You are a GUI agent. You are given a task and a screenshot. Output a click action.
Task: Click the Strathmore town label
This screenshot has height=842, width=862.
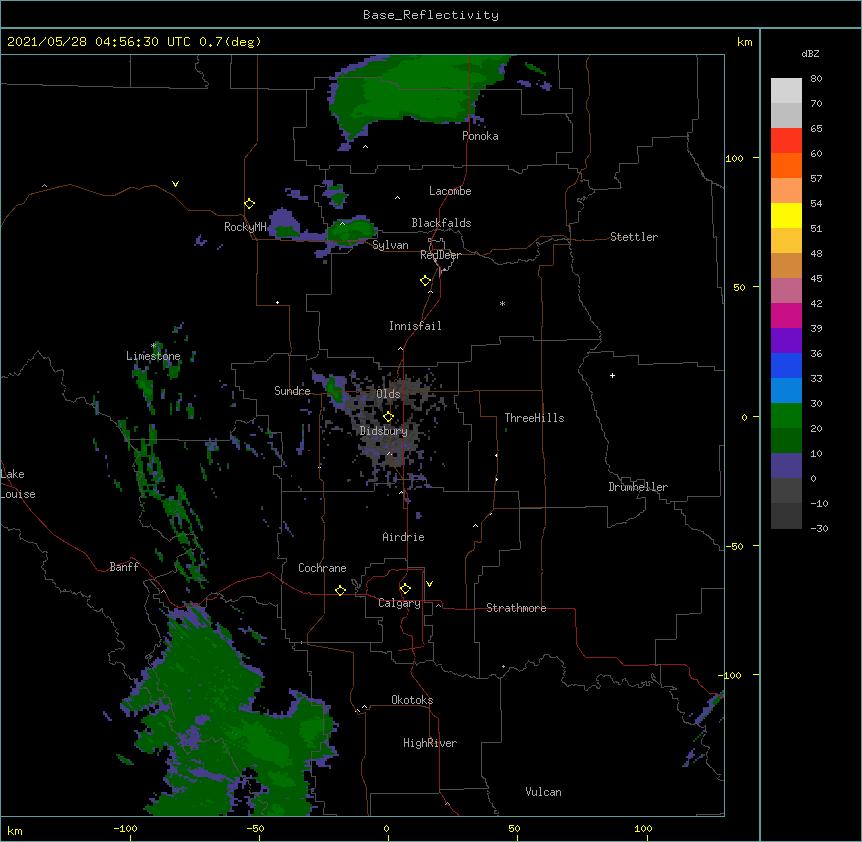pyautogui.click(x=516, y=608)
